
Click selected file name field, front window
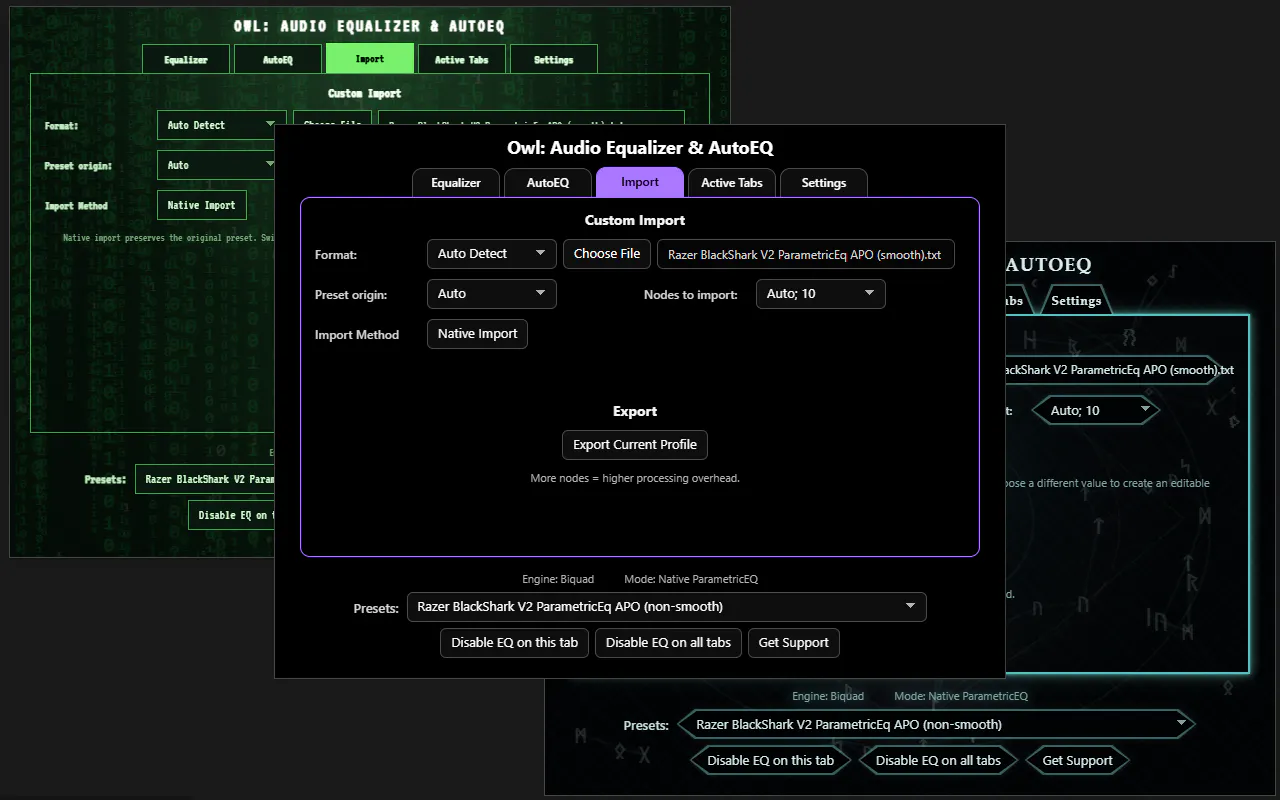[x=806, y=254]
